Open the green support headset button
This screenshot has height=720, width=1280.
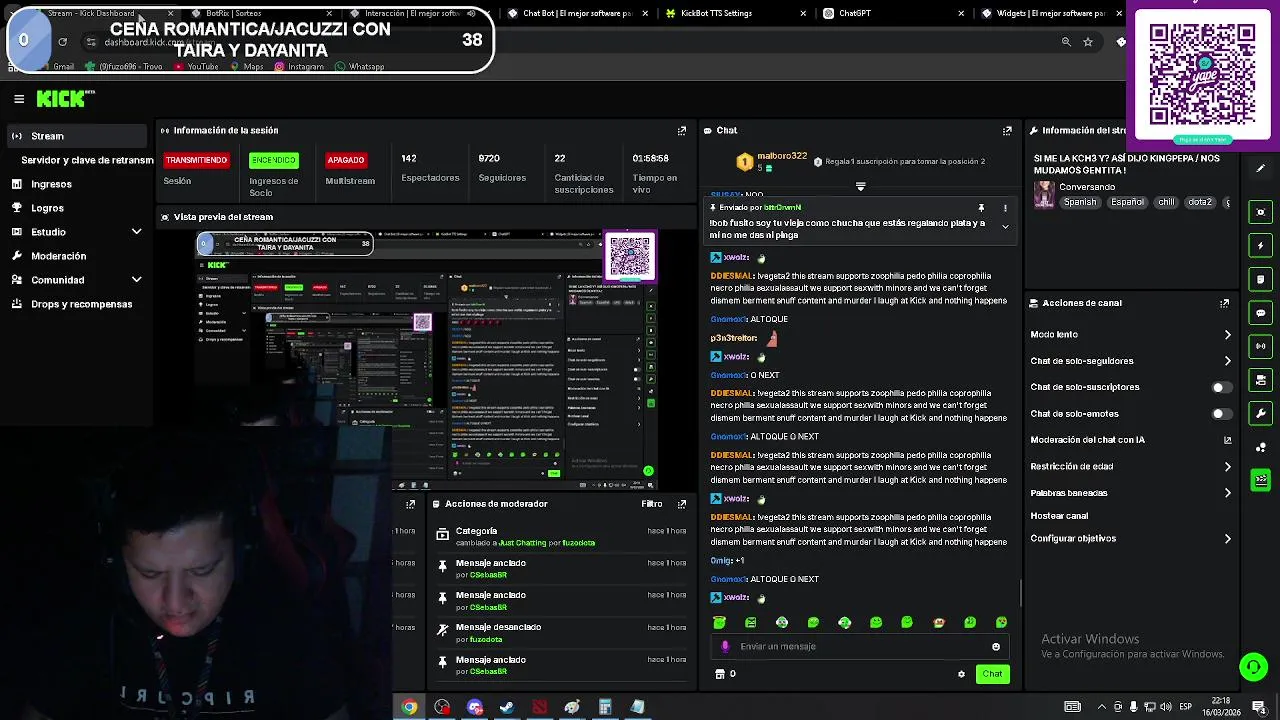pos(1253,666)
